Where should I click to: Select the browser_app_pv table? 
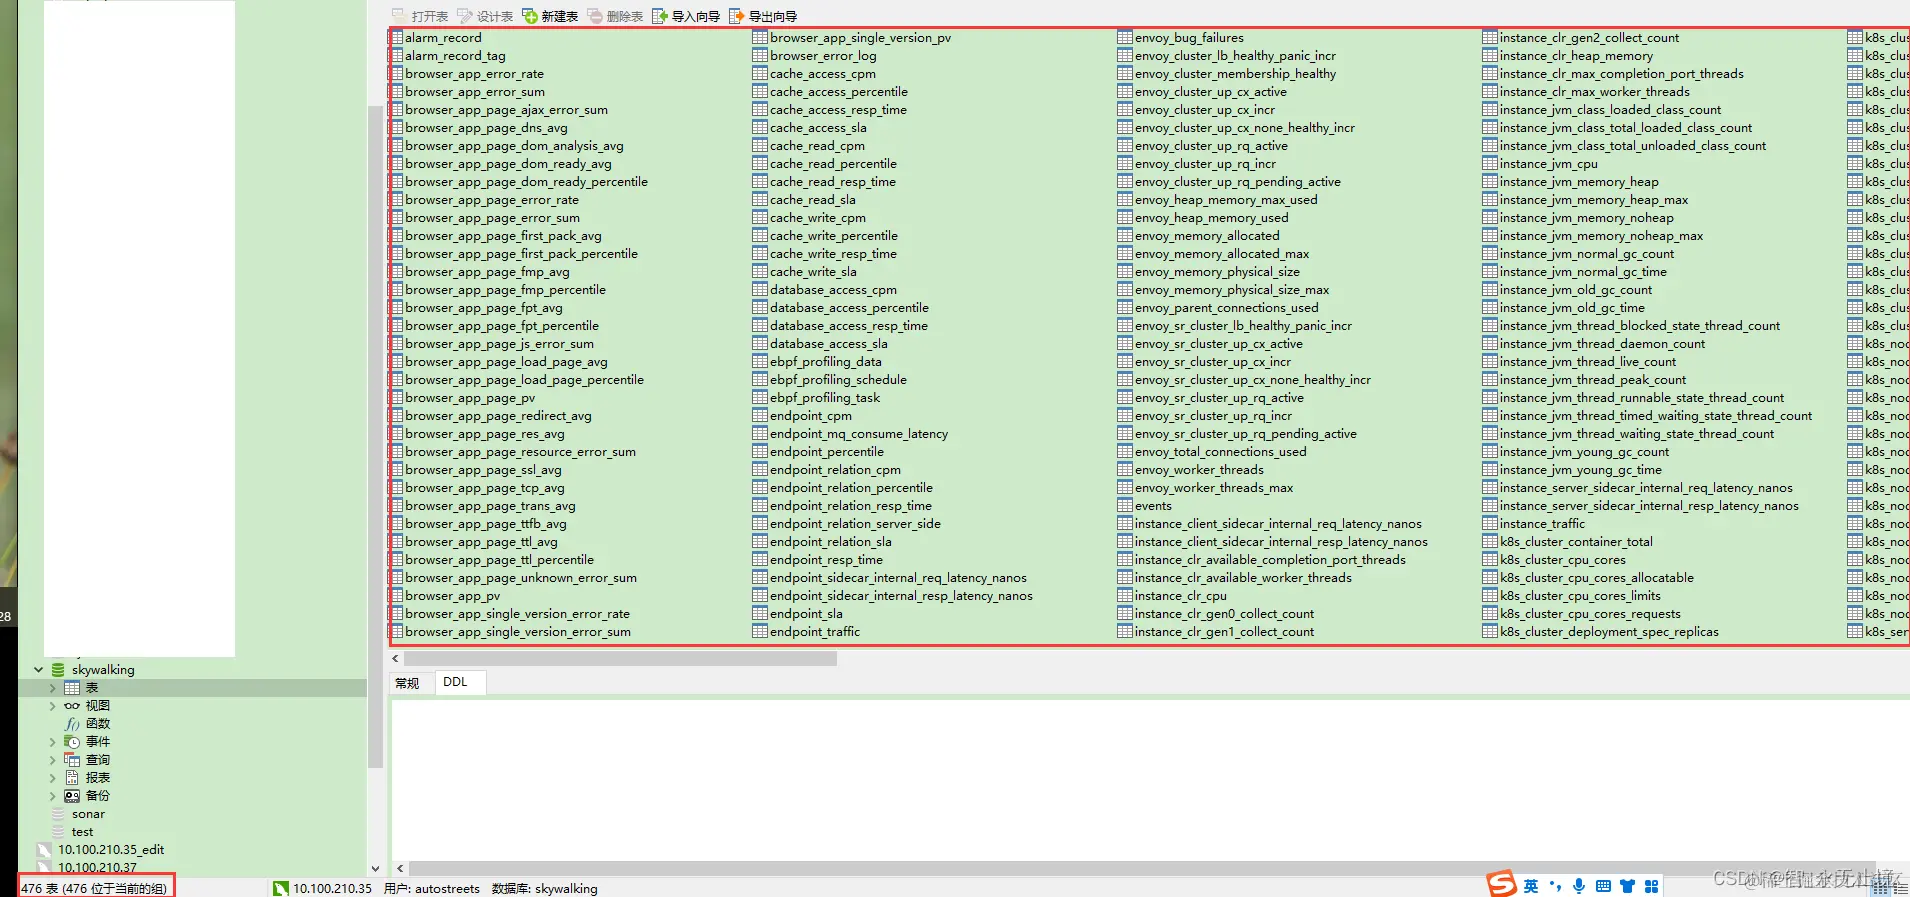452,596
